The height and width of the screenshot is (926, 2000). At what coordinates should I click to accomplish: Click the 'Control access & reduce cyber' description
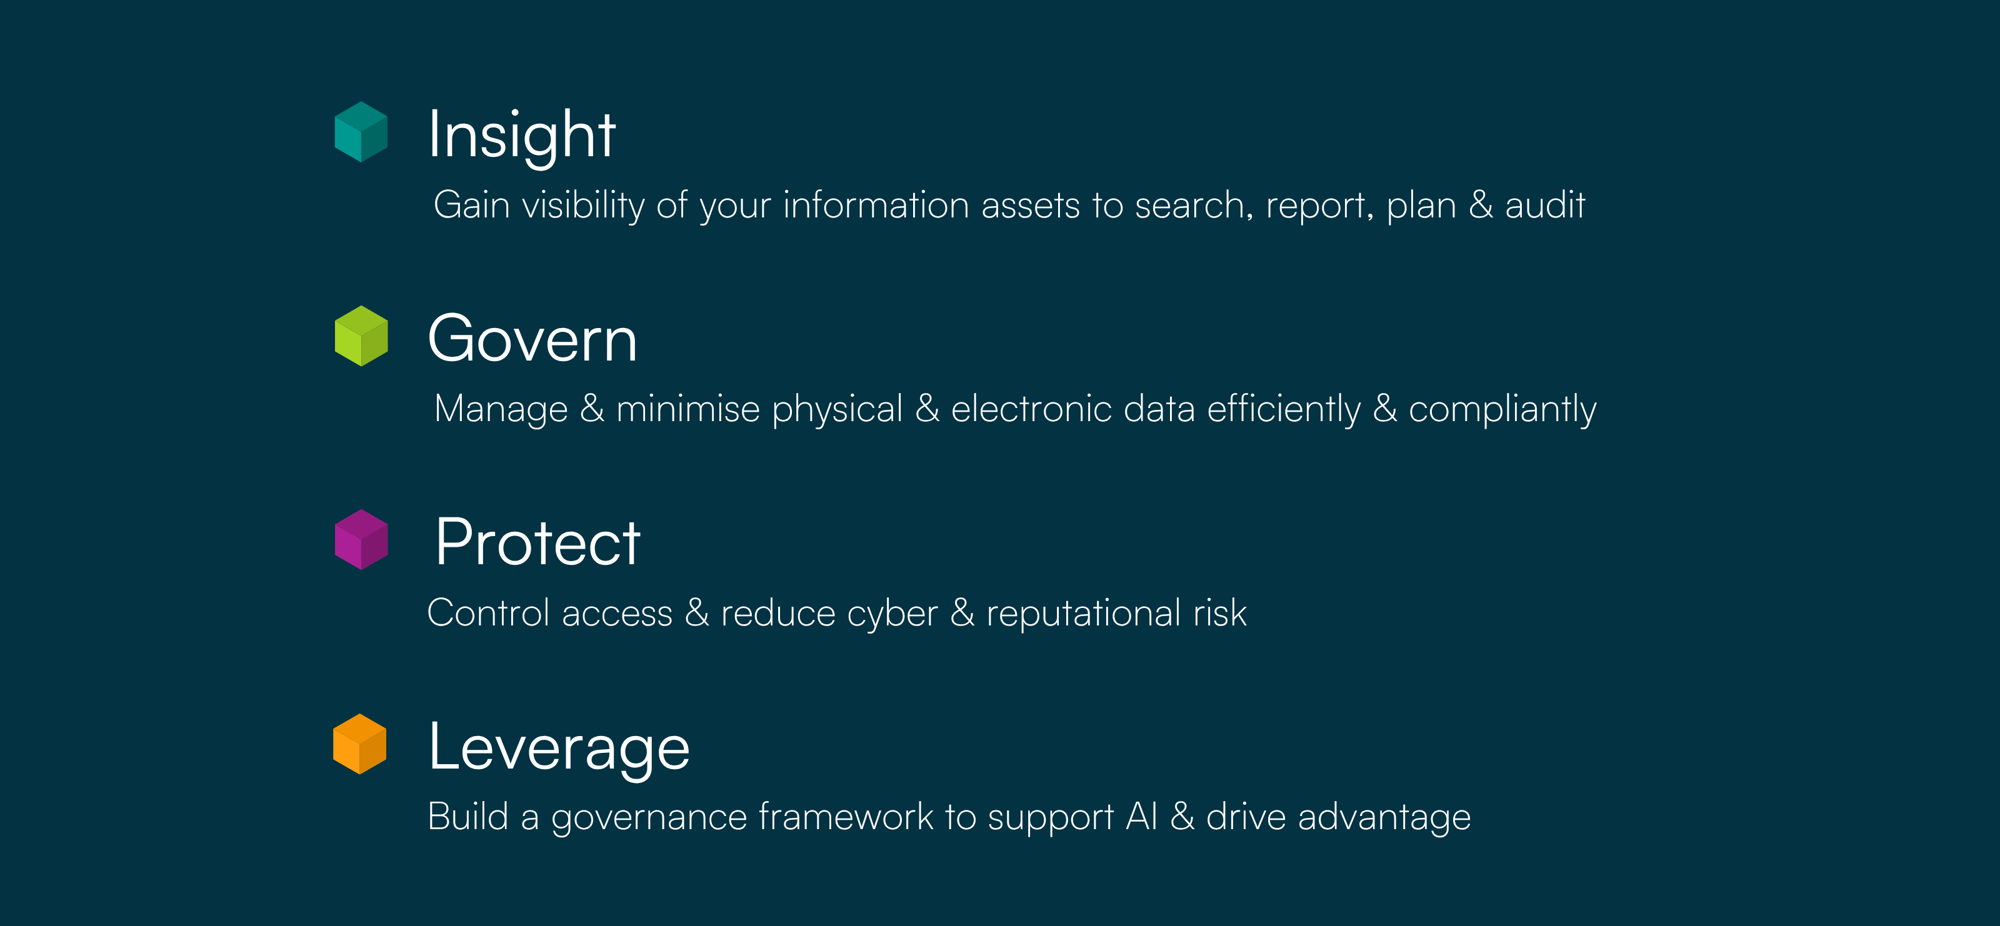(837, 614)
